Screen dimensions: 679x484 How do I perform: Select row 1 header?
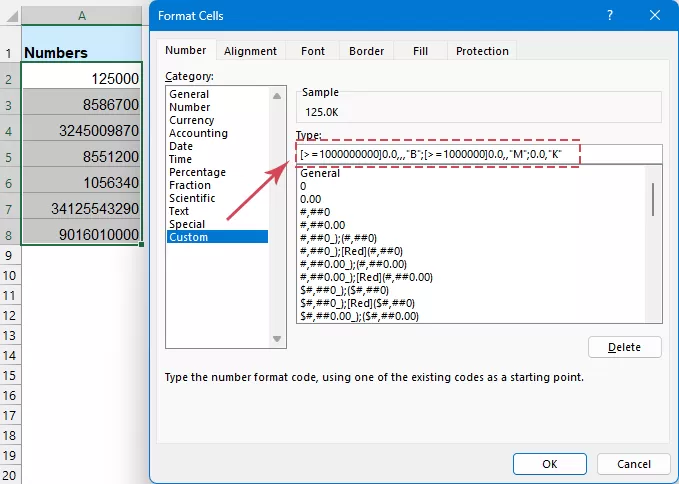point(10,44)
